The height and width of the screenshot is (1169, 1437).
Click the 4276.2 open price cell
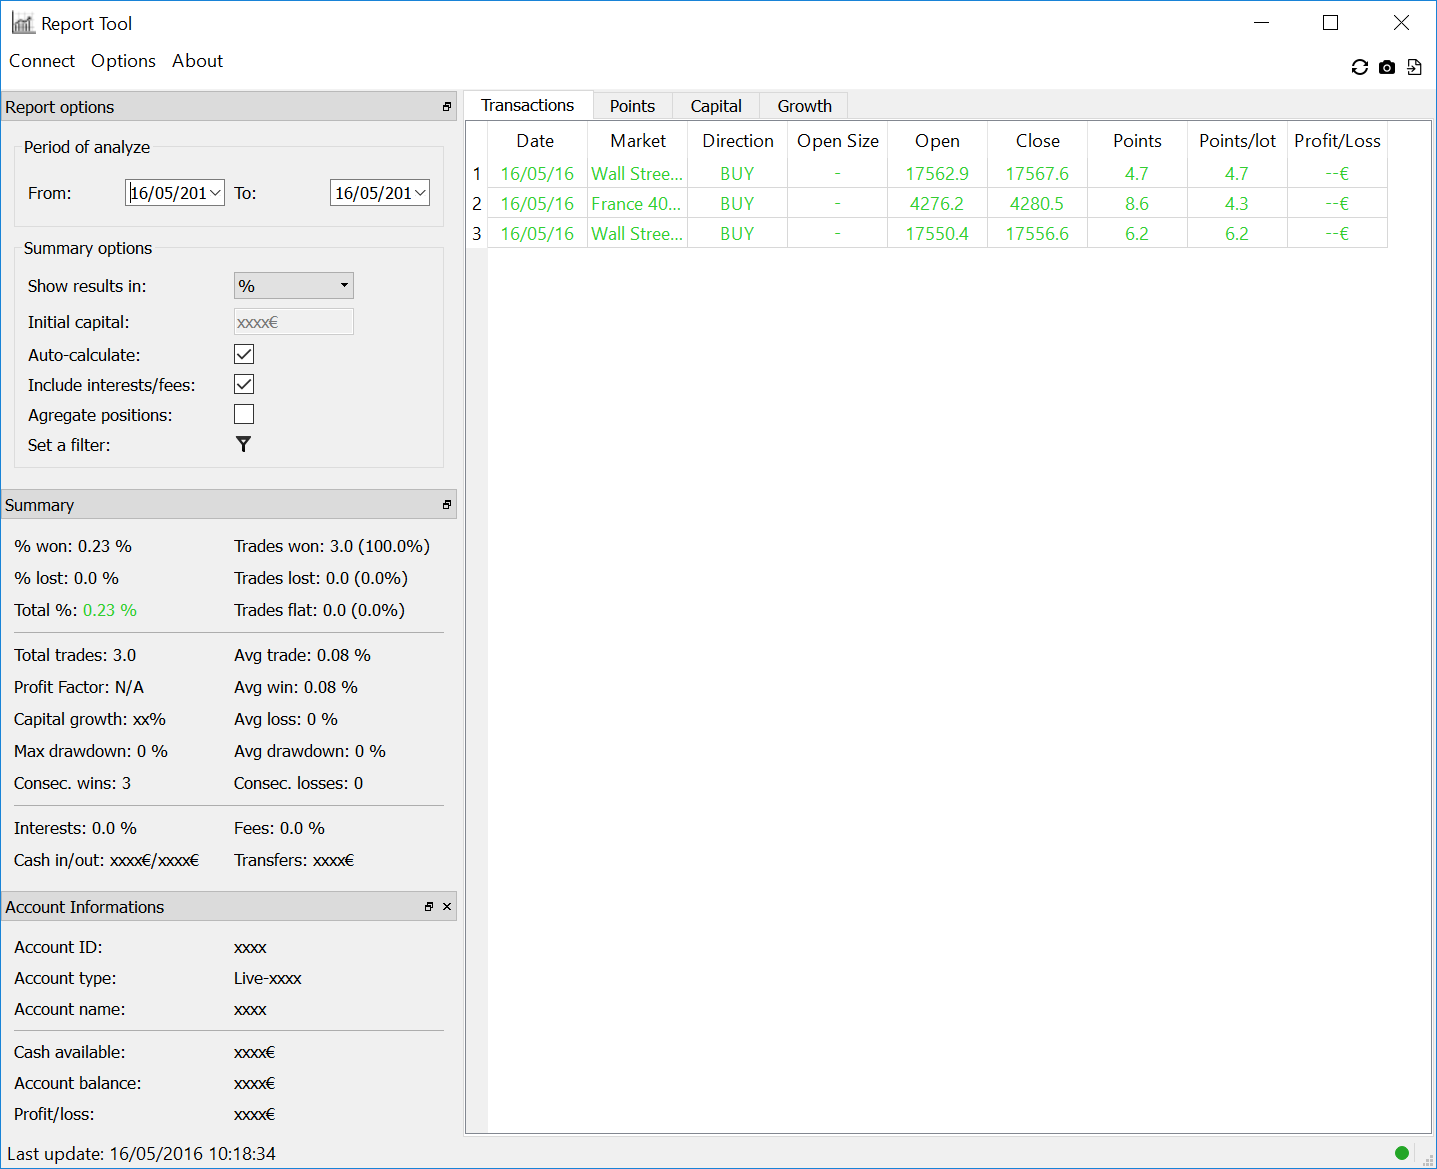tap(938, 203)
